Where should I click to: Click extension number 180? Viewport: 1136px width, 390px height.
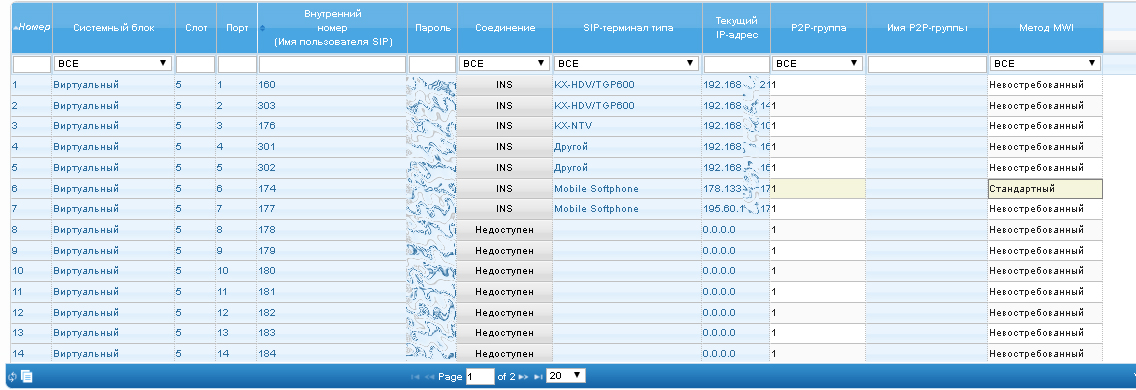pyautogui.click(x=267, y=271)
